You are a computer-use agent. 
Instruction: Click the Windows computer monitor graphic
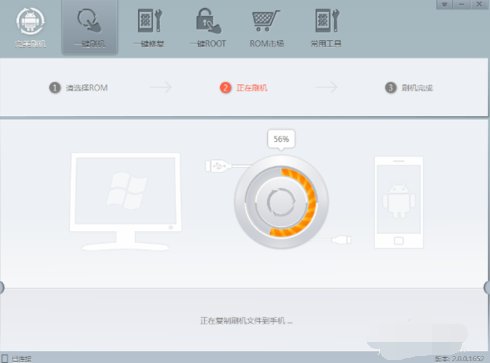click(125, 201)
